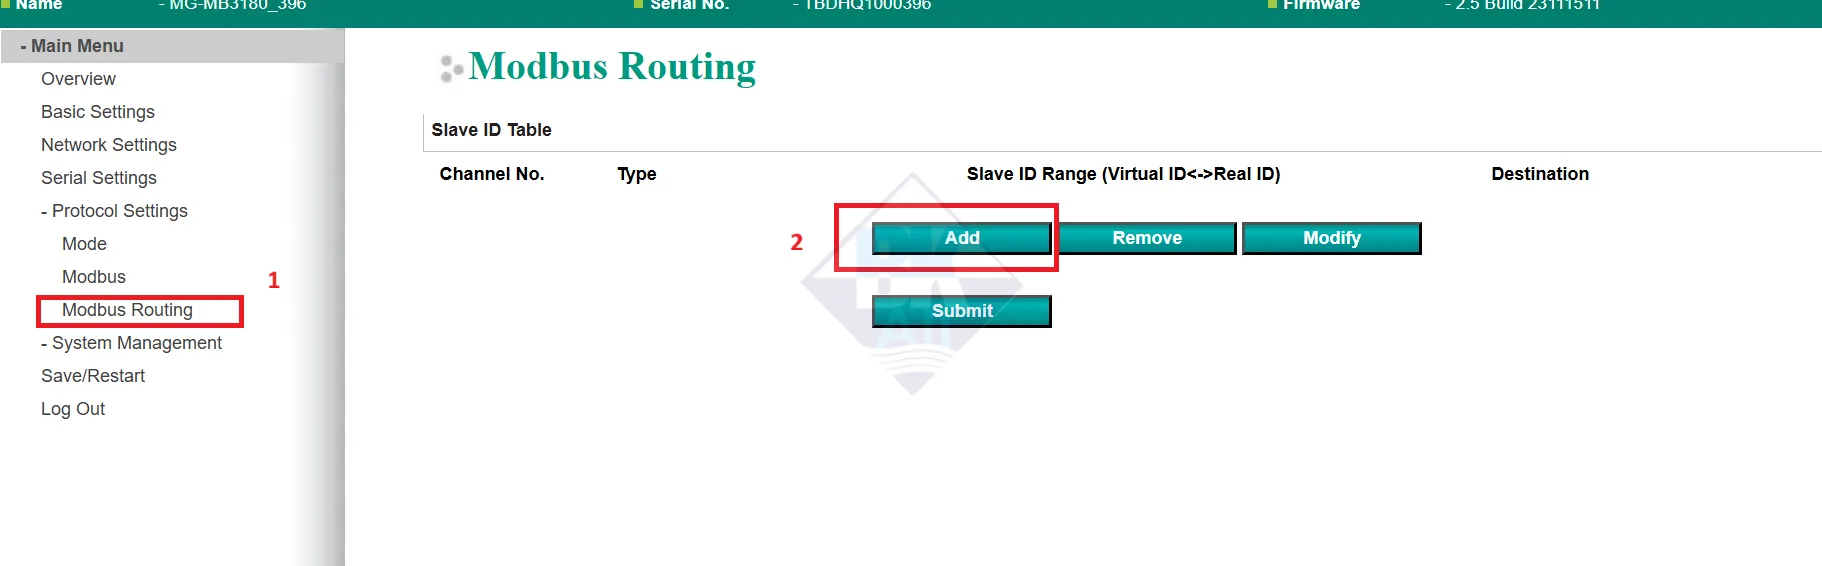The height and width of the screenshot is (566, 1822).
Task: Expand the System Management group
Action: [131, 343]
